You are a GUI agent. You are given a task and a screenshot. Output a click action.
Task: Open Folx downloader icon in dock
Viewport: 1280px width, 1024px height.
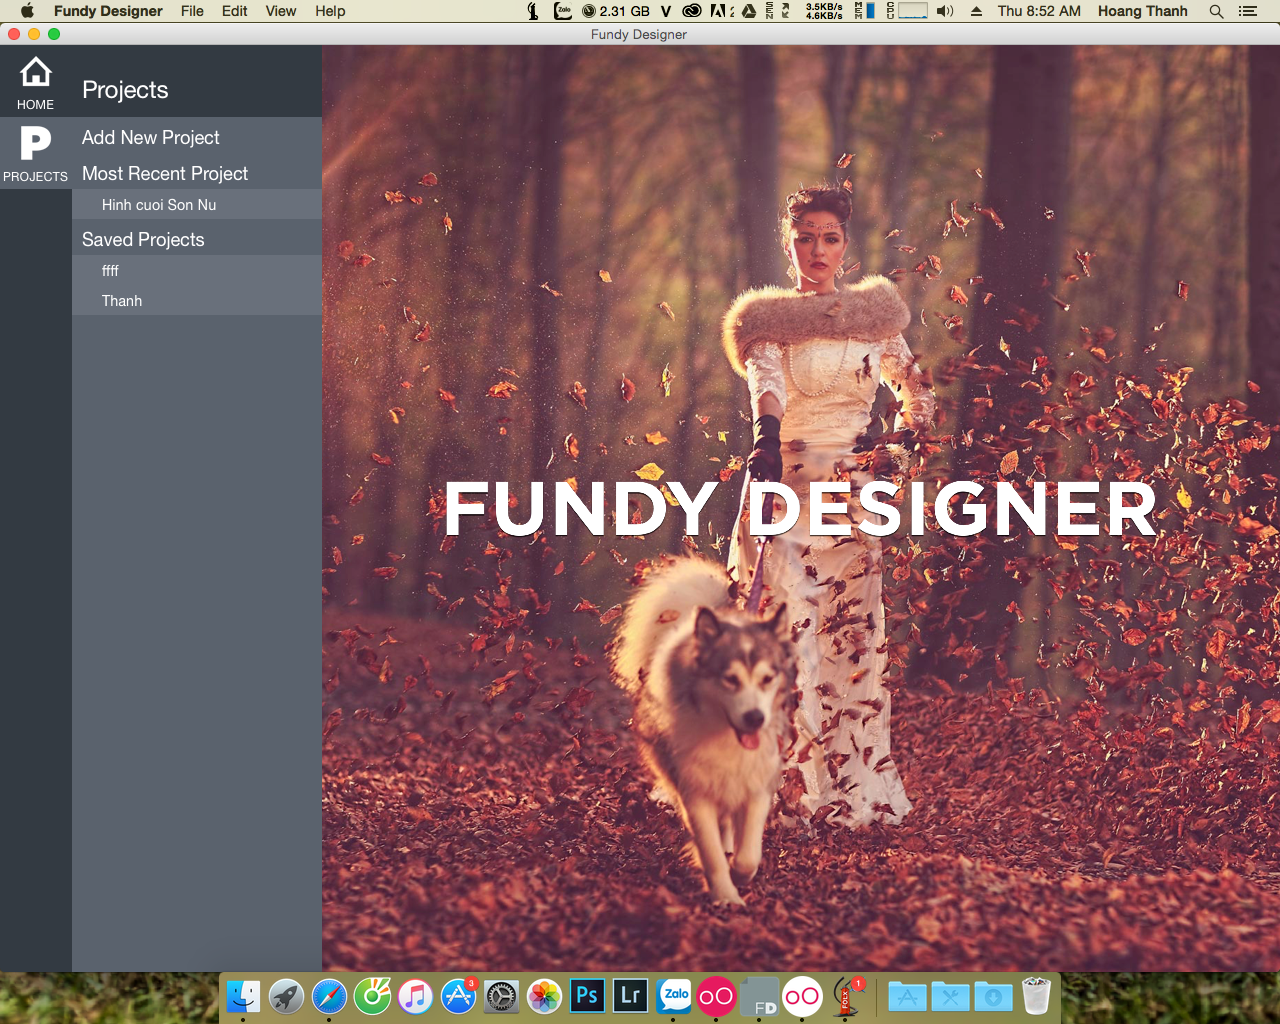[846, 996]
